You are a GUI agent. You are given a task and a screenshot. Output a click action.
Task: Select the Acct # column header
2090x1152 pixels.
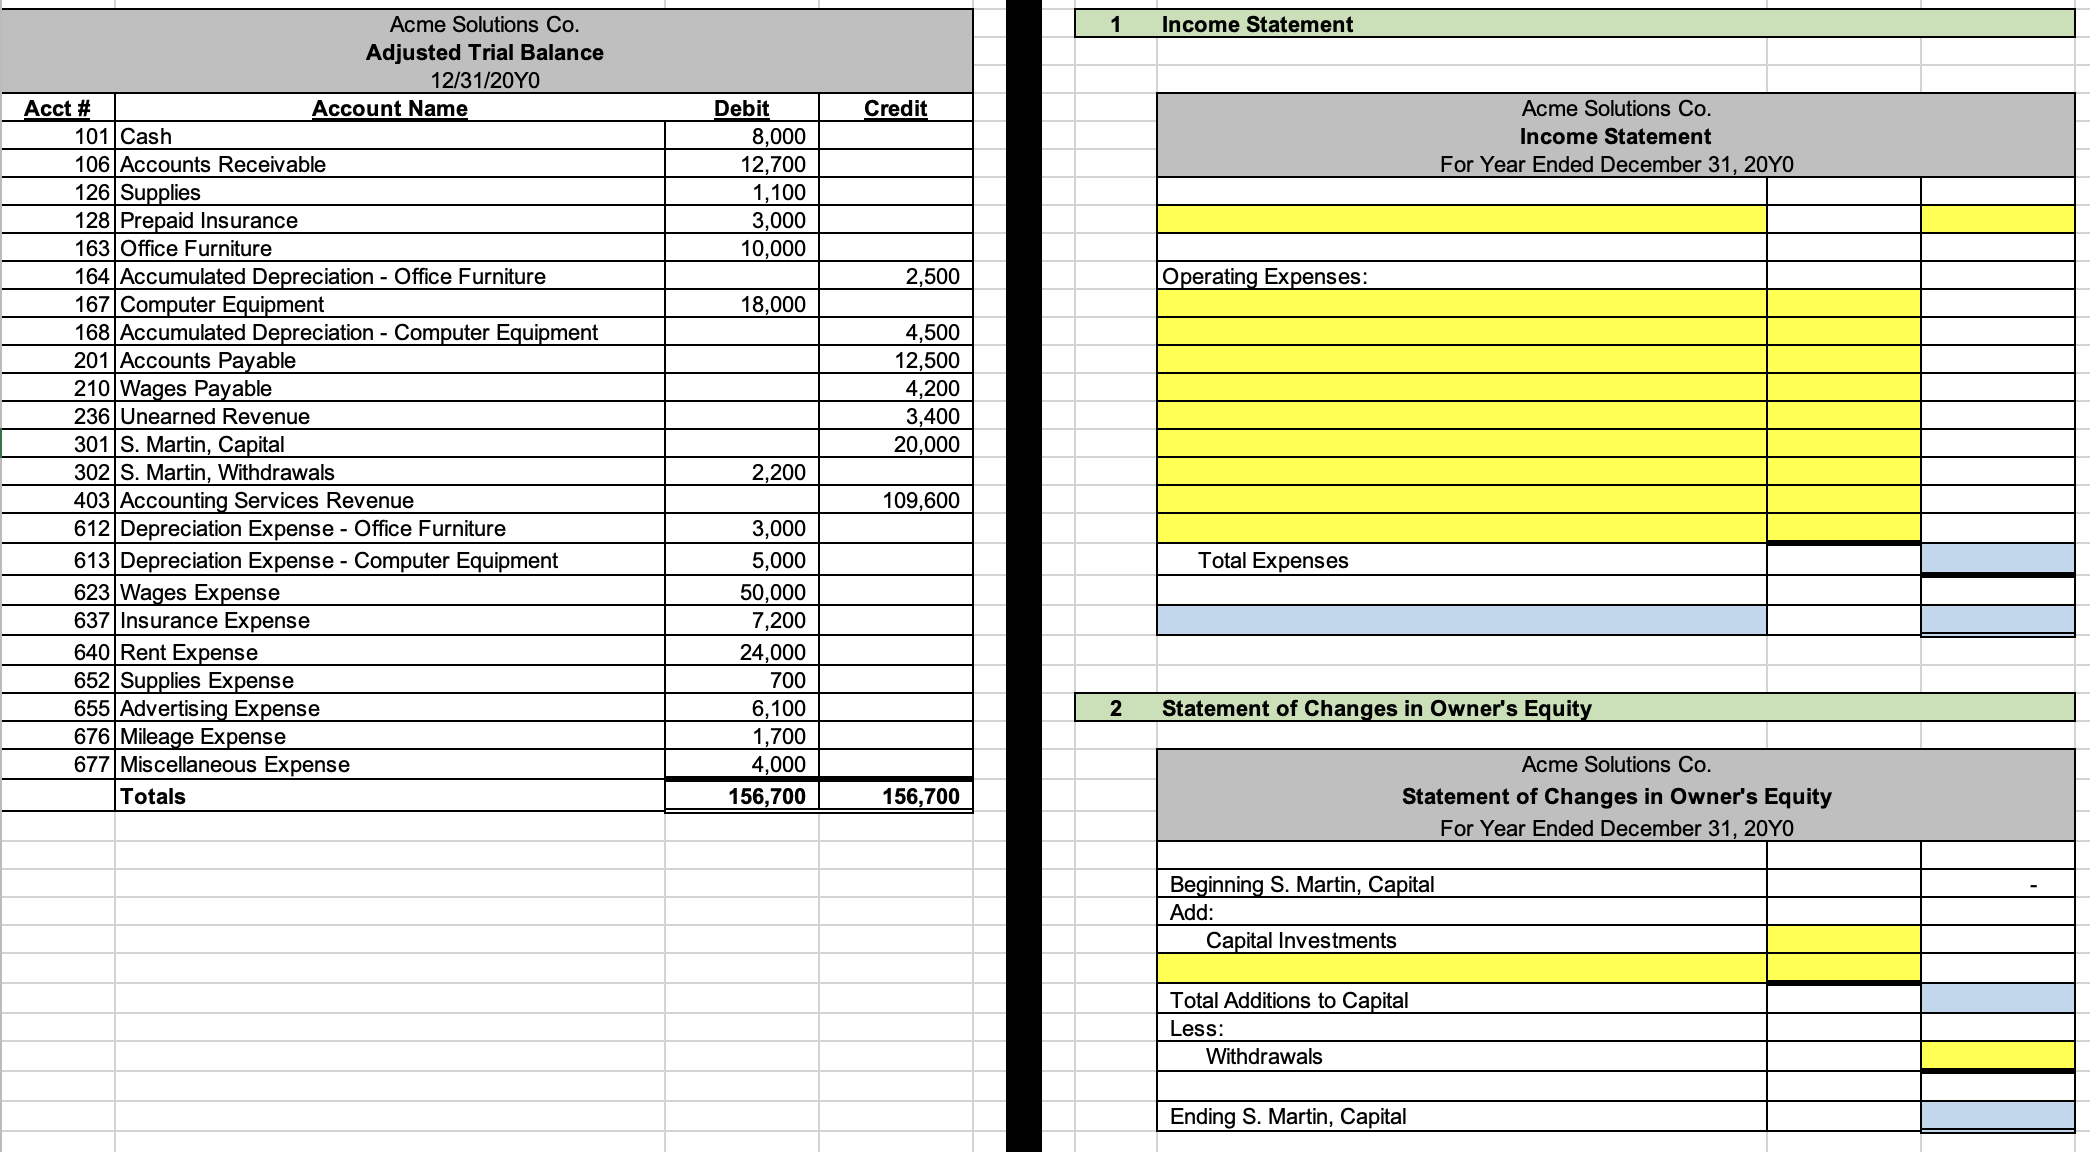(x=57, y=108)
